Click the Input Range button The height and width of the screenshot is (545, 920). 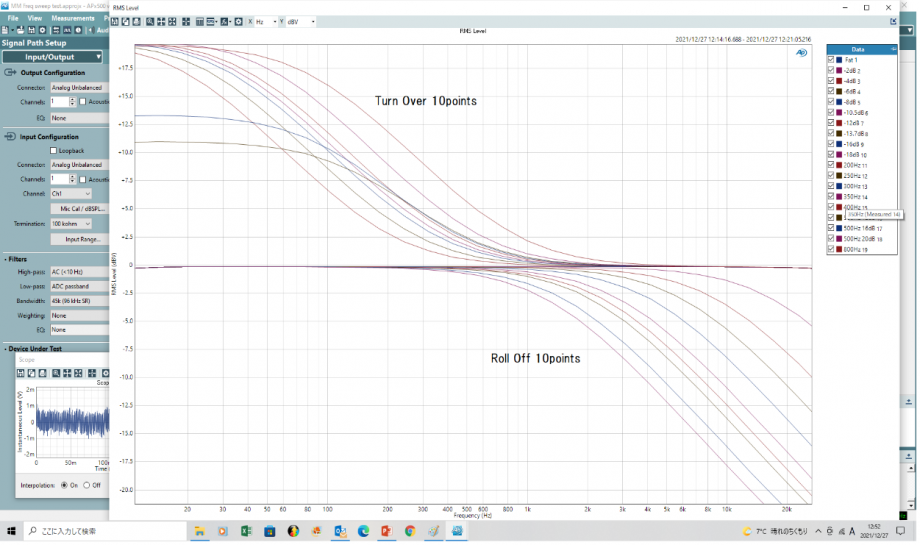point(80,239)
